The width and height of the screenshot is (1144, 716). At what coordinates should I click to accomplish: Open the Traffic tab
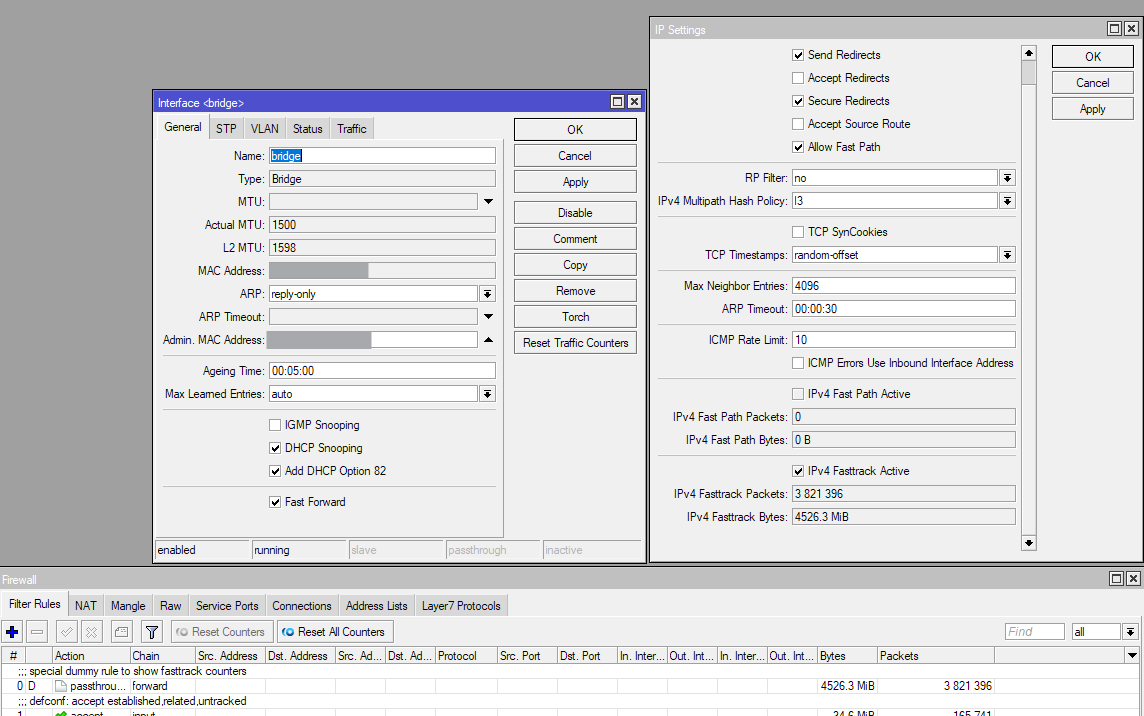352,128
